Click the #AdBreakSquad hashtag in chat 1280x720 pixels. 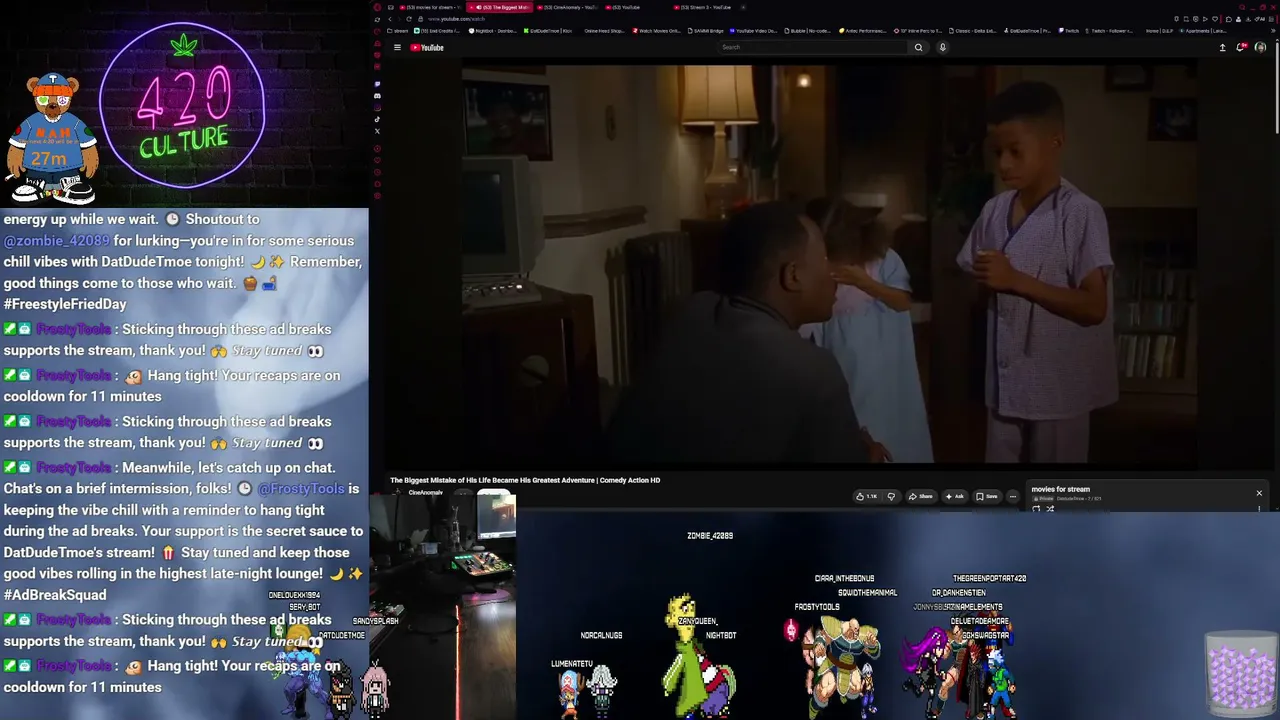point(55,595)
